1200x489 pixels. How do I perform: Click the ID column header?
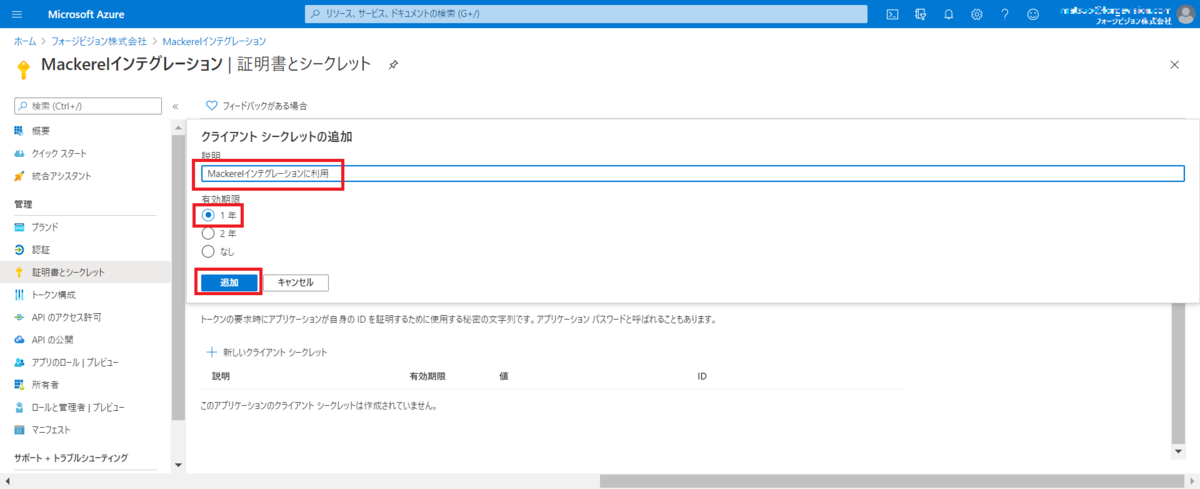[702, 376]
